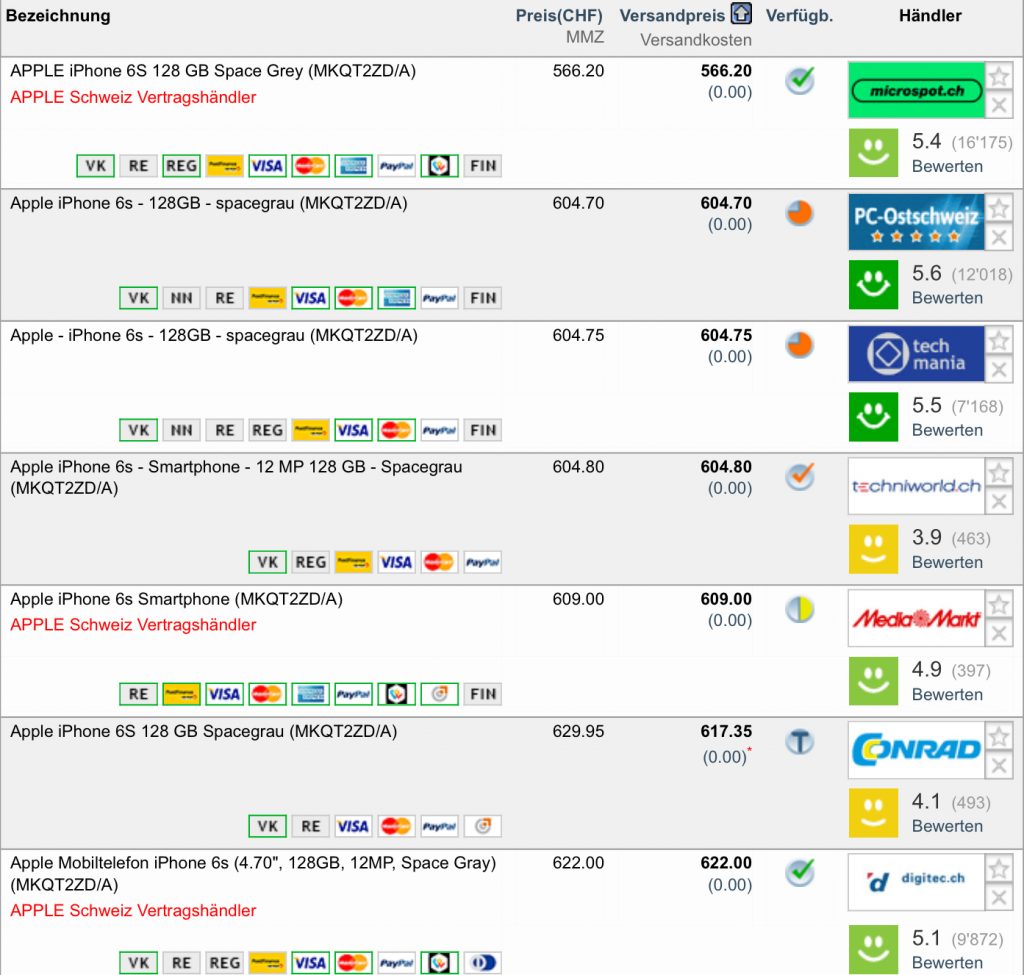Click the house icon beside Versandpreis
The image size is (1024, 975).
pos(741,15)
